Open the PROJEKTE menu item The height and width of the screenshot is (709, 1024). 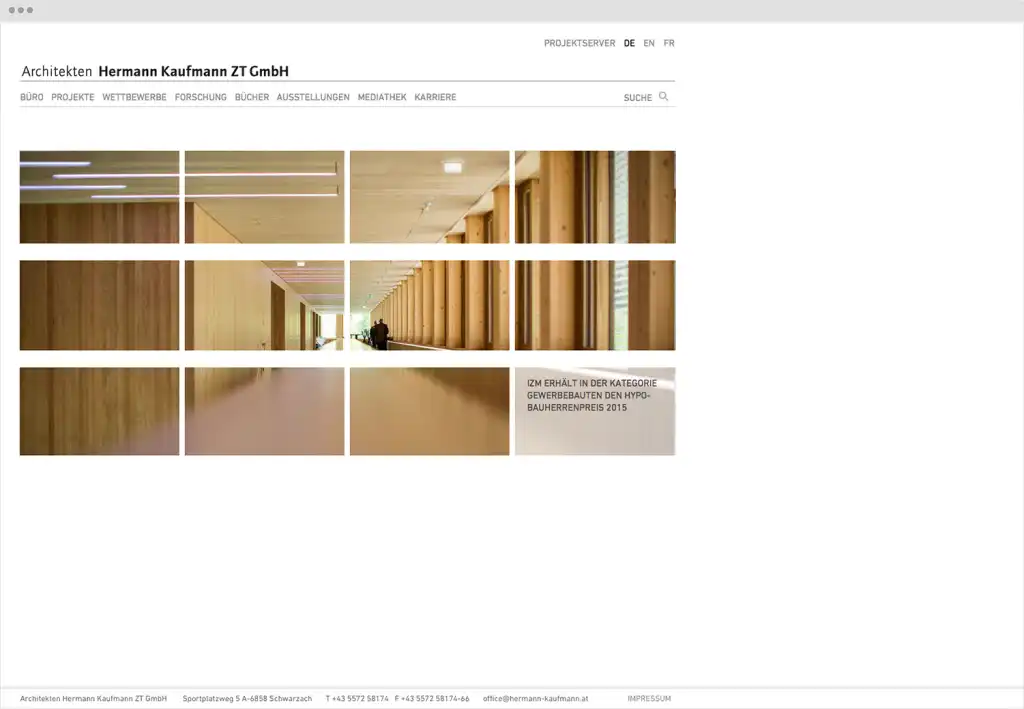tap(73, 98)
